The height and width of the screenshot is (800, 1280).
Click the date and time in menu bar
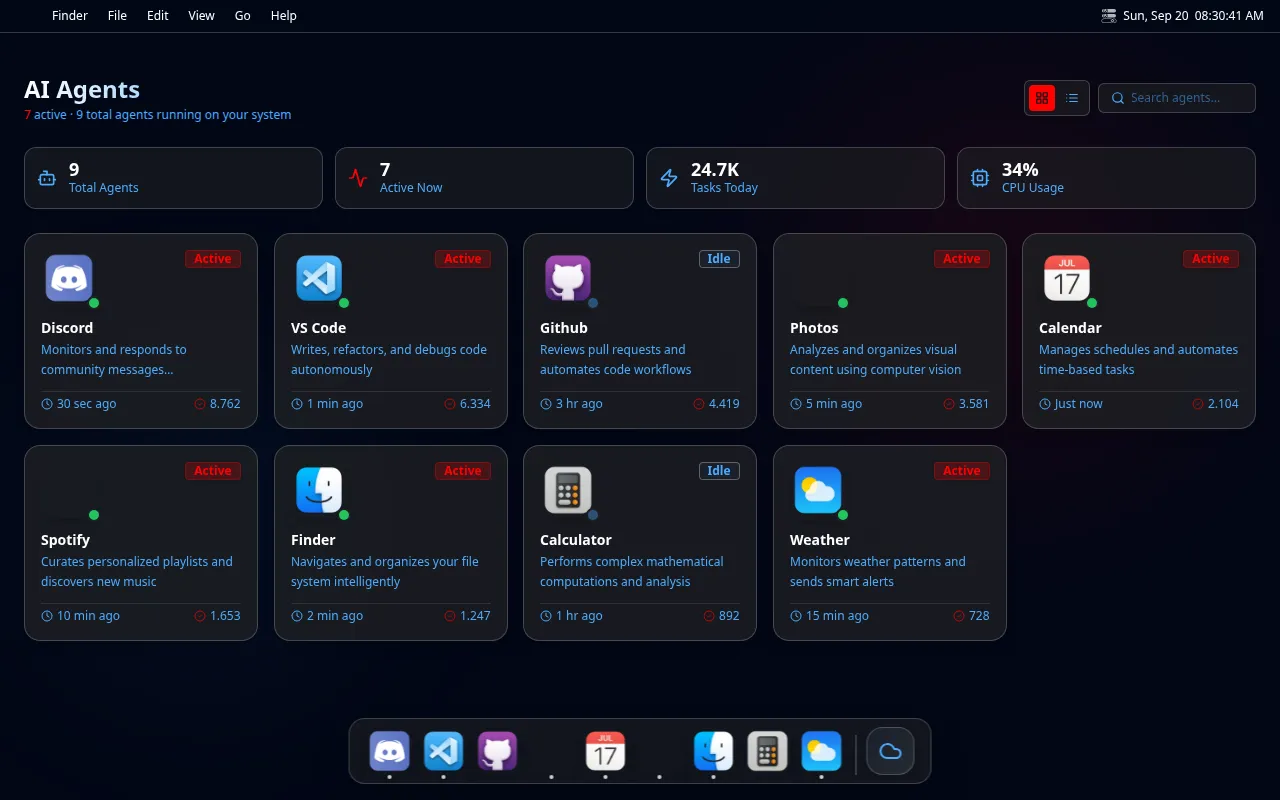point(1193,16)
